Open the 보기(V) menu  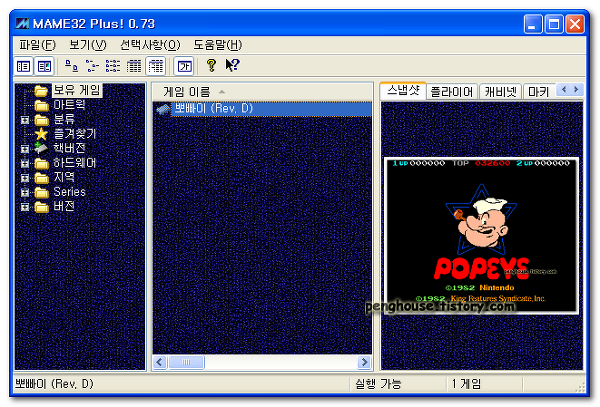87,45
